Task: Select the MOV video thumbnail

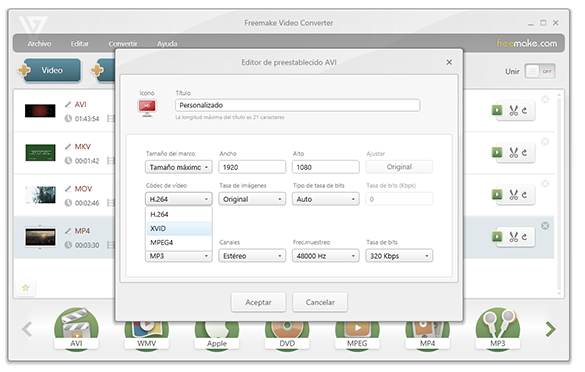Action: [40, 195]
